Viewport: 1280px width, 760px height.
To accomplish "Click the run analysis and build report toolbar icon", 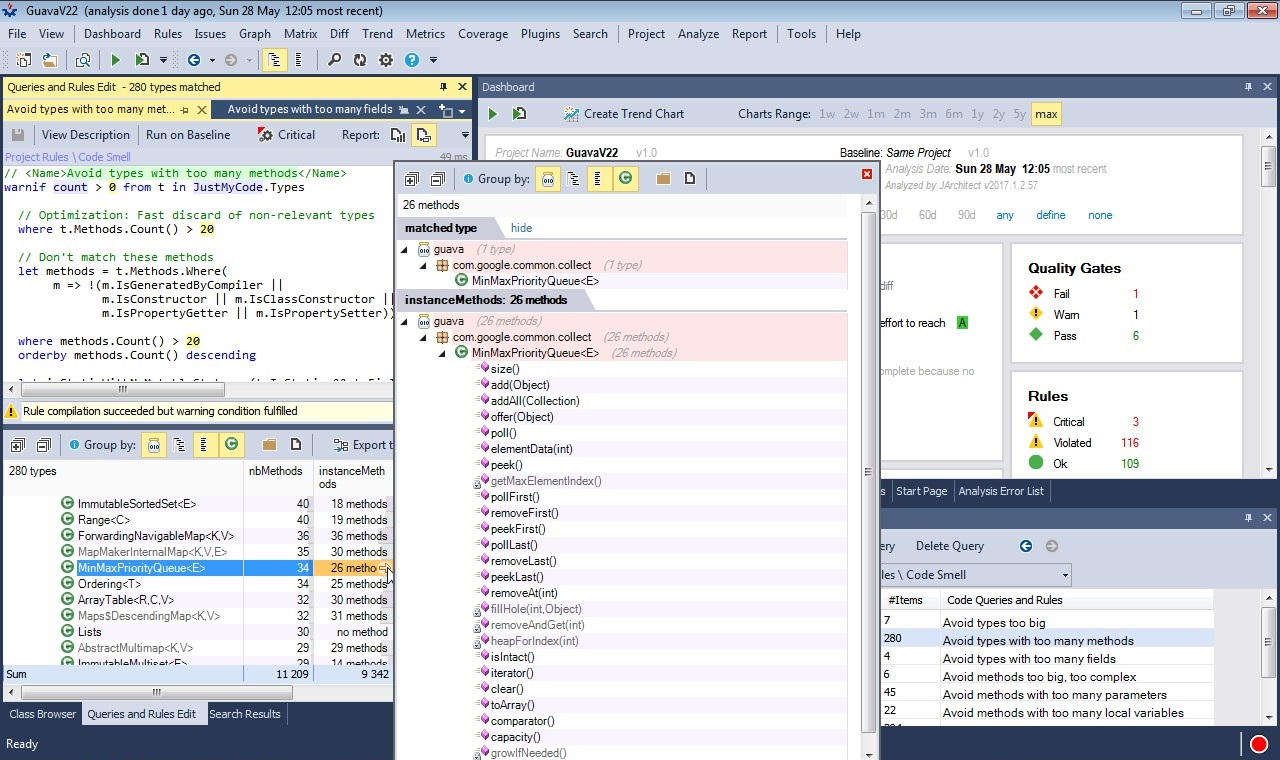I will point(142,60).
